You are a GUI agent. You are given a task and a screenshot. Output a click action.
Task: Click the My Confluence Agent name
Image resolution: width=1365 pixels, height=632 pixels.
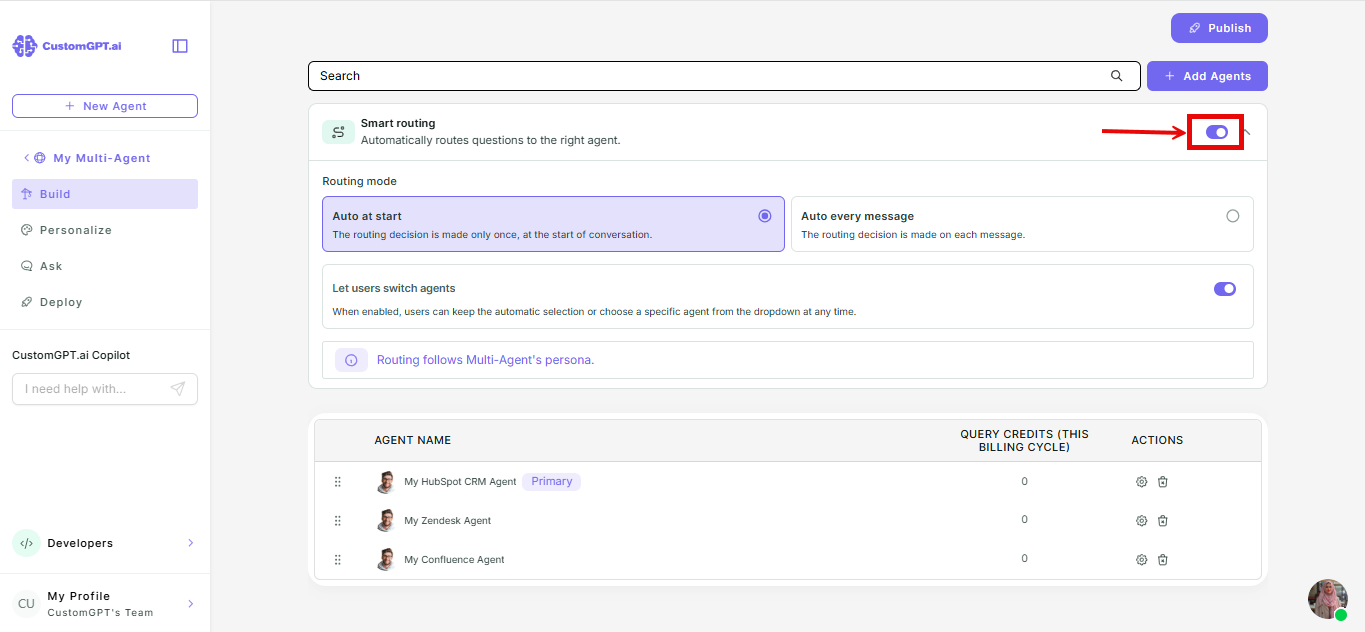click(454, 560)
